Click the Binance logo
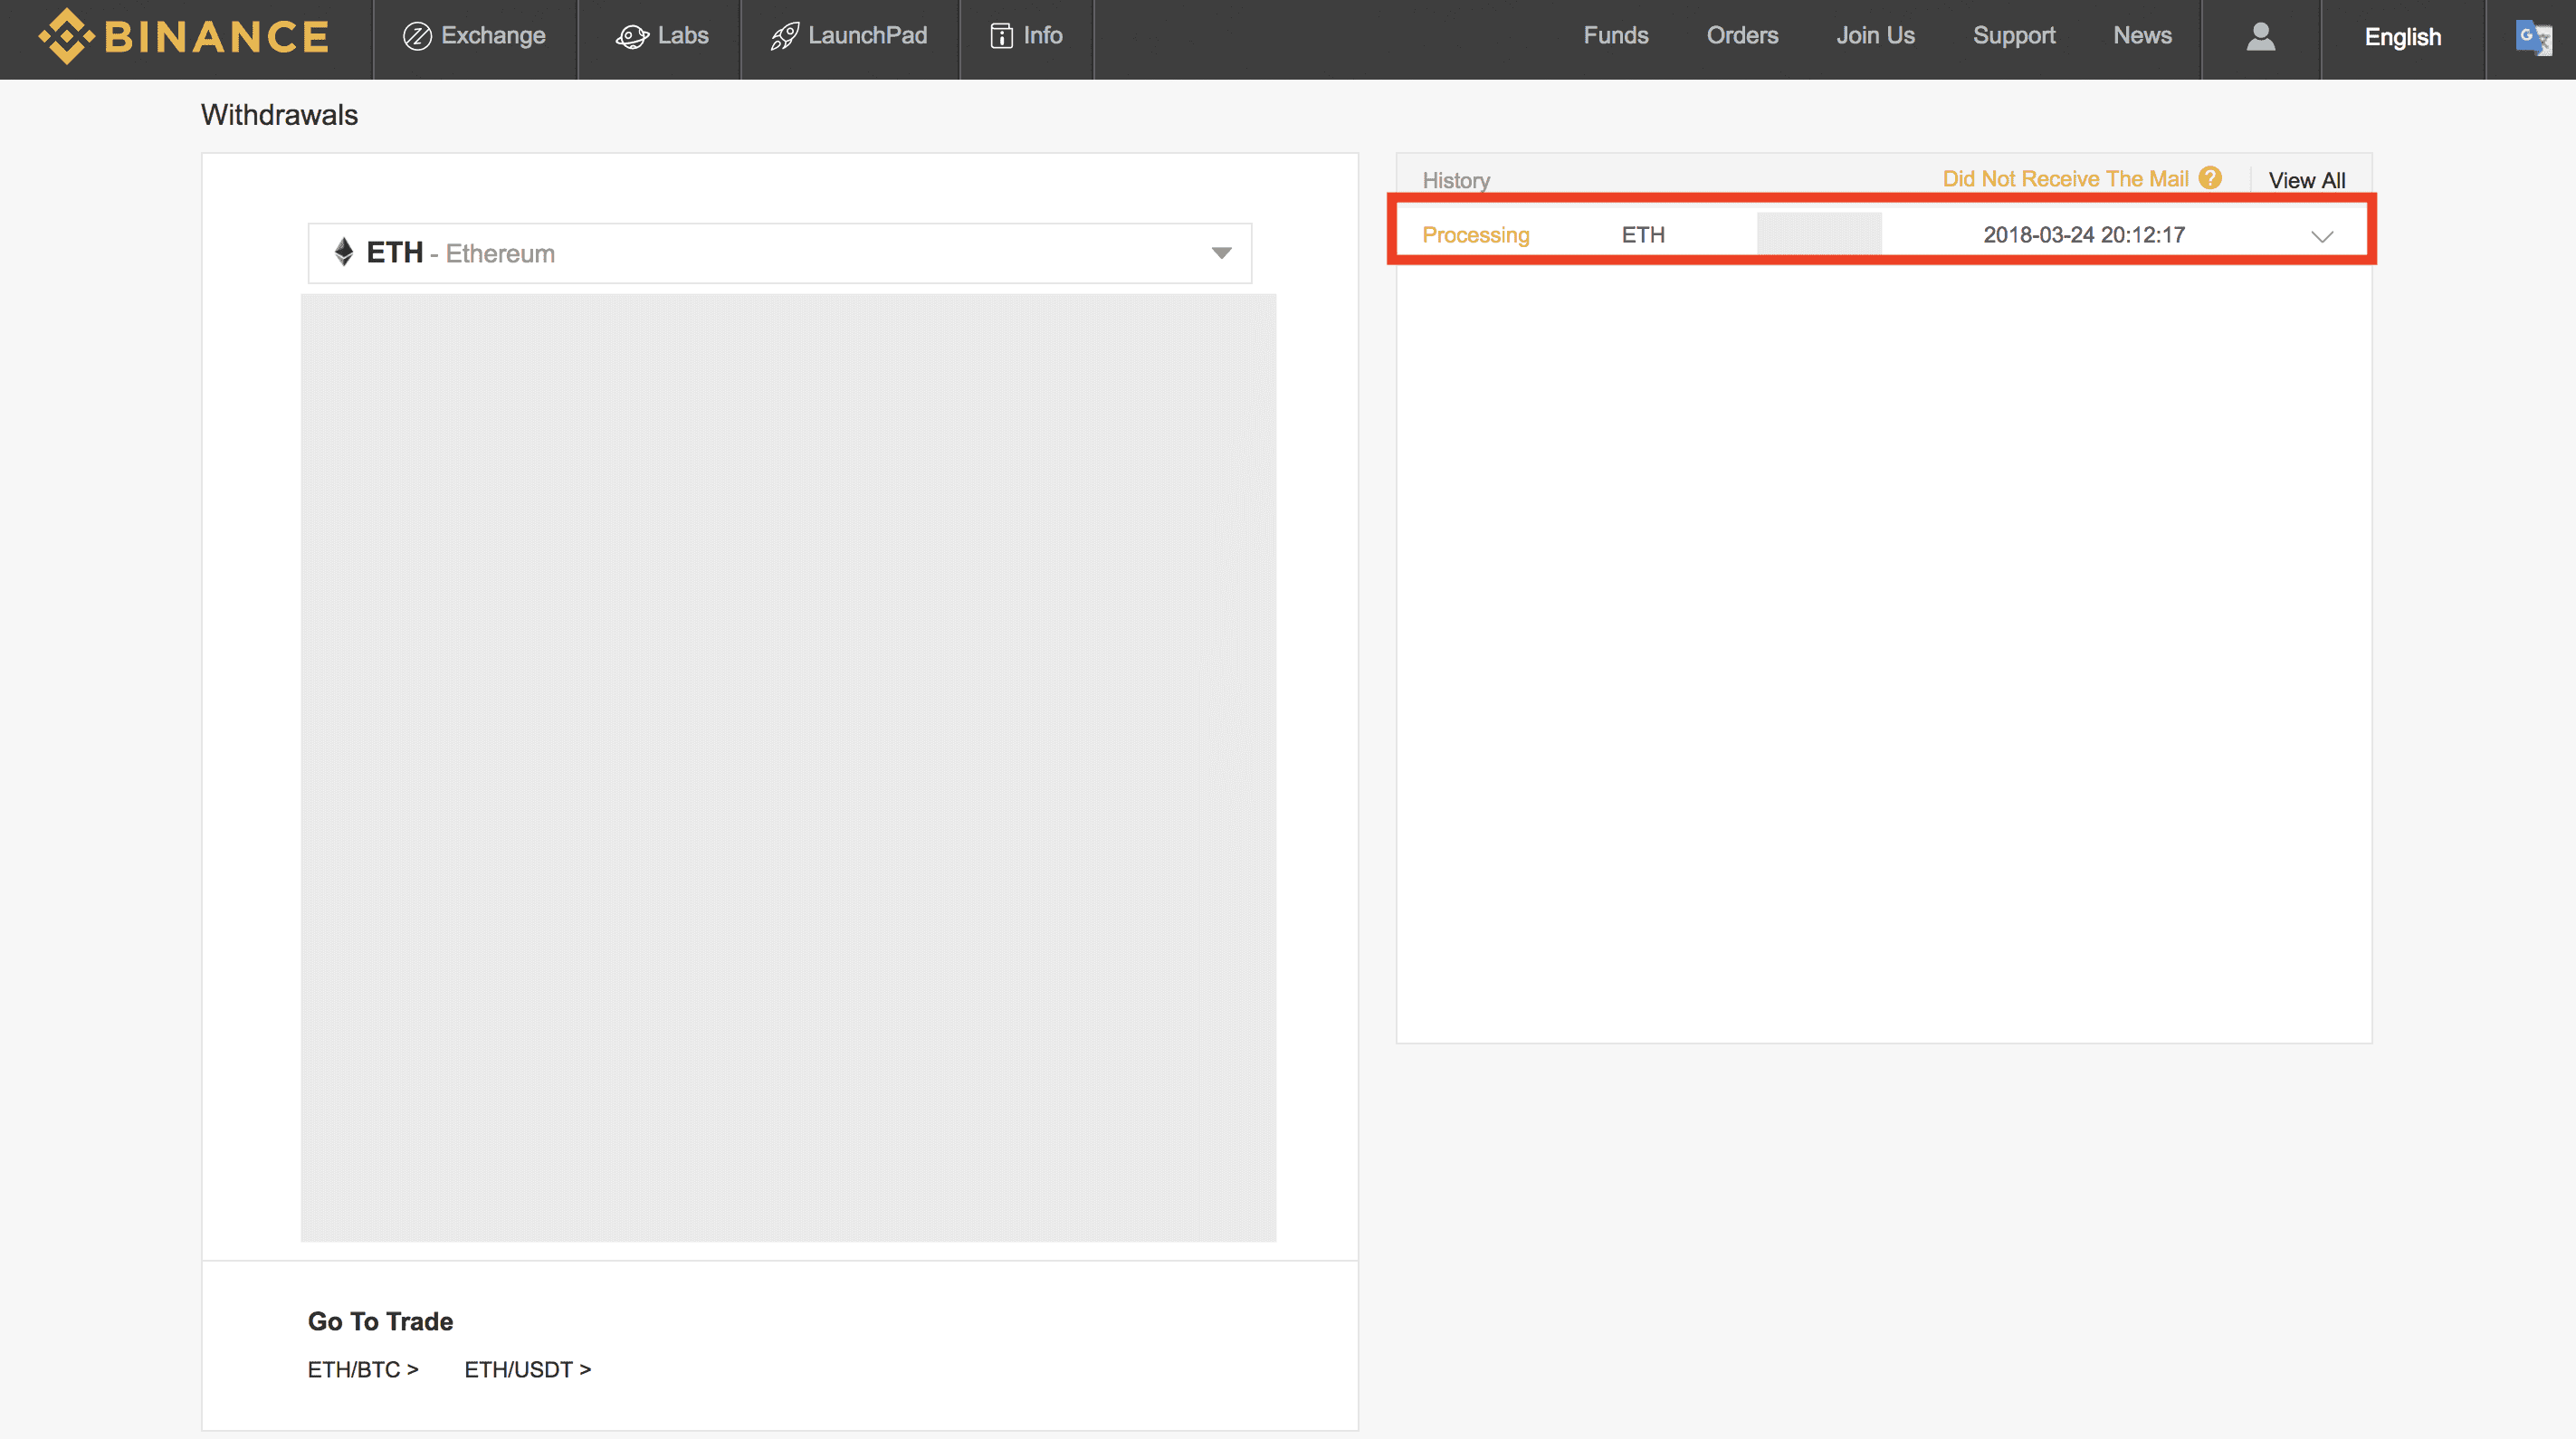The image size is (2576, 1439). click(184, 37)
